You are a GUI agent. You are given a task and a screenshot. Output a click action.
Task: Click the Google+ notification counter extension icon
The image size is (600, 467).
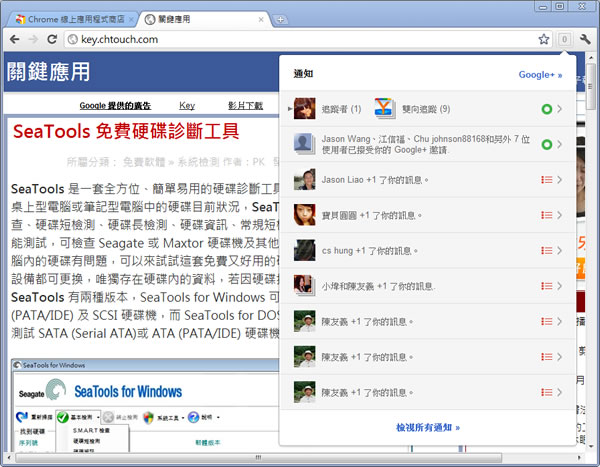[x=564, y=40]
